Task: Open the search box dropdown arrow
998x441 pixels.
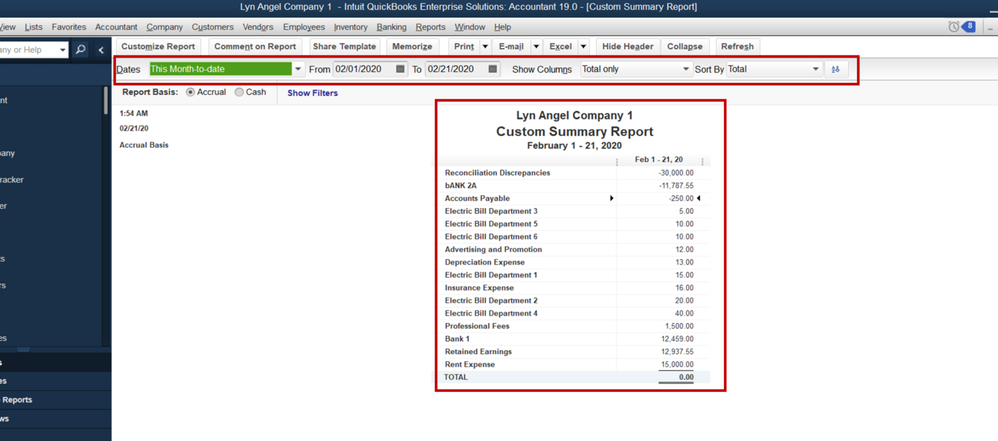Action: click(62, 50)
